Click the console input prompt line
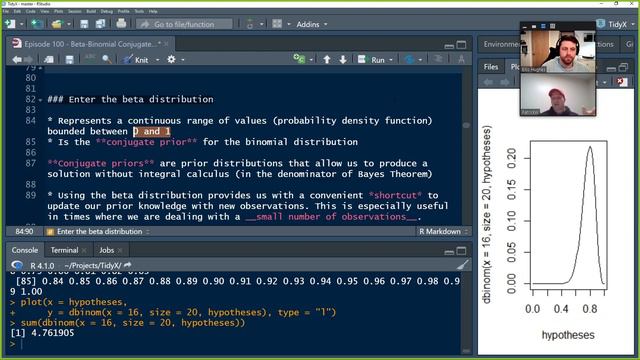 click(235, 344)
